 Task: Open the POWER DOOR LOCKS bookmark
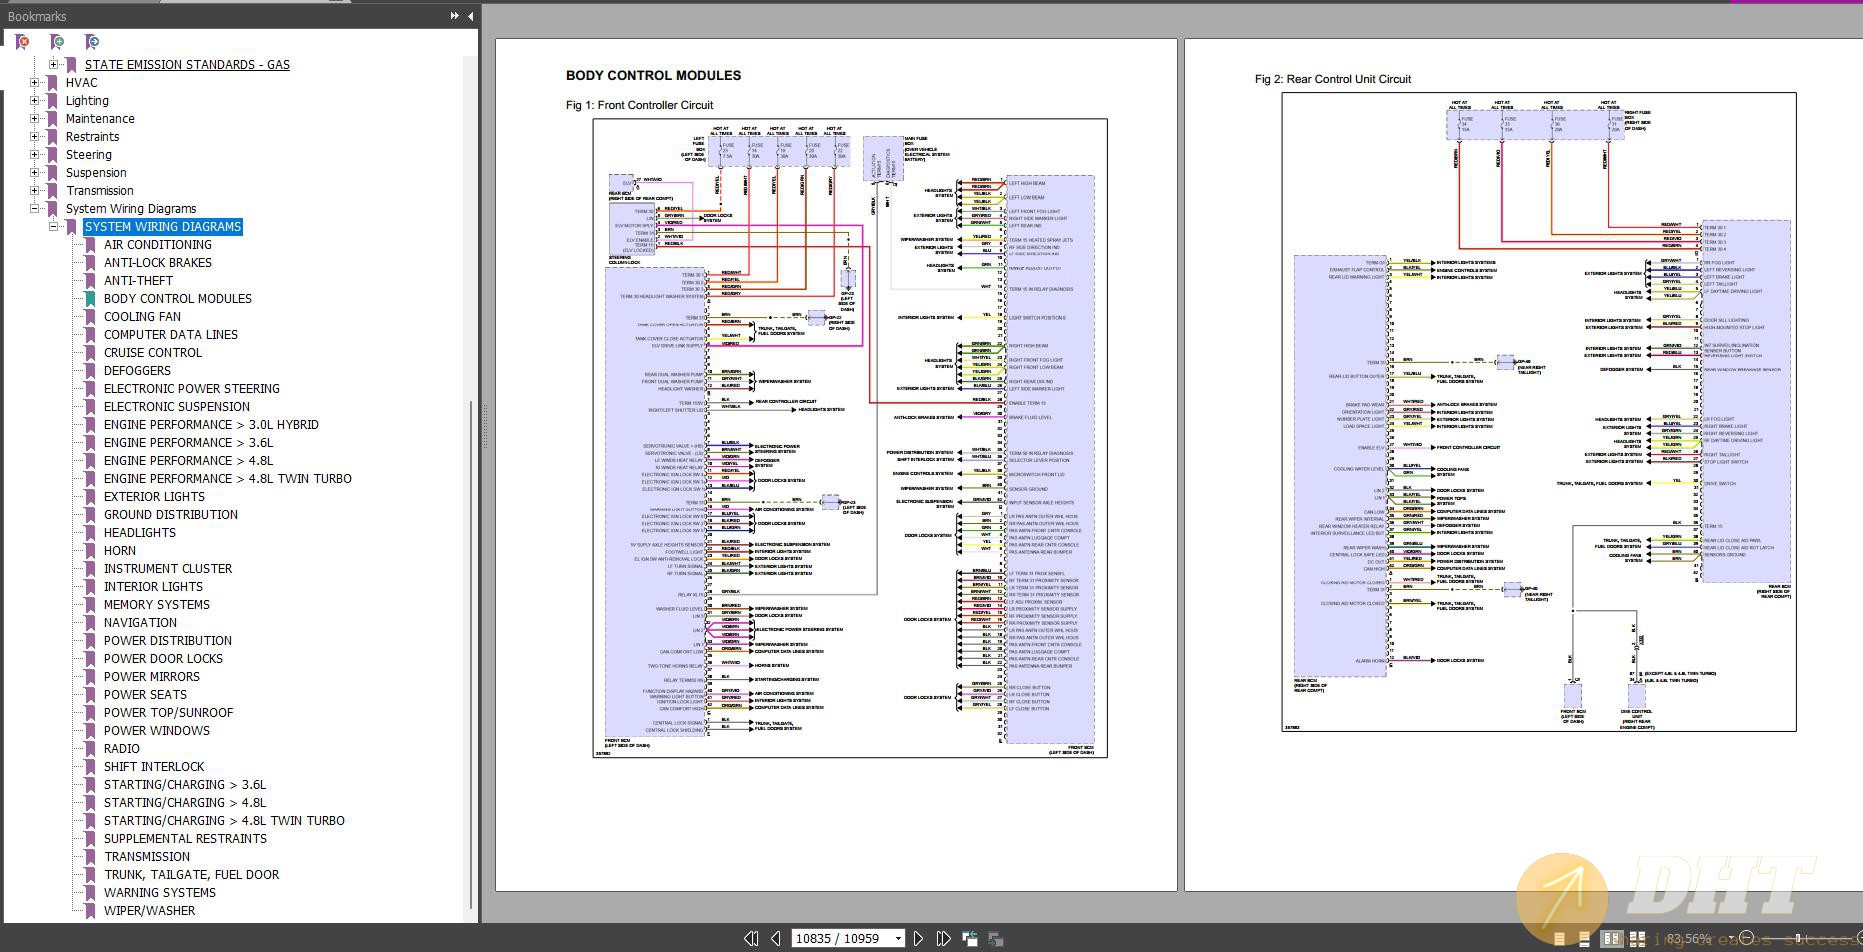pyautogui.click(x=163, y=659)
